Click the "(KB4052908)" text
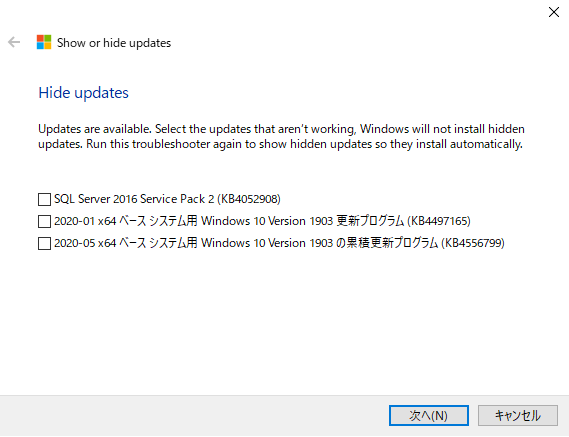The height and width of the screenshot is (437, 569). point(249,199)
